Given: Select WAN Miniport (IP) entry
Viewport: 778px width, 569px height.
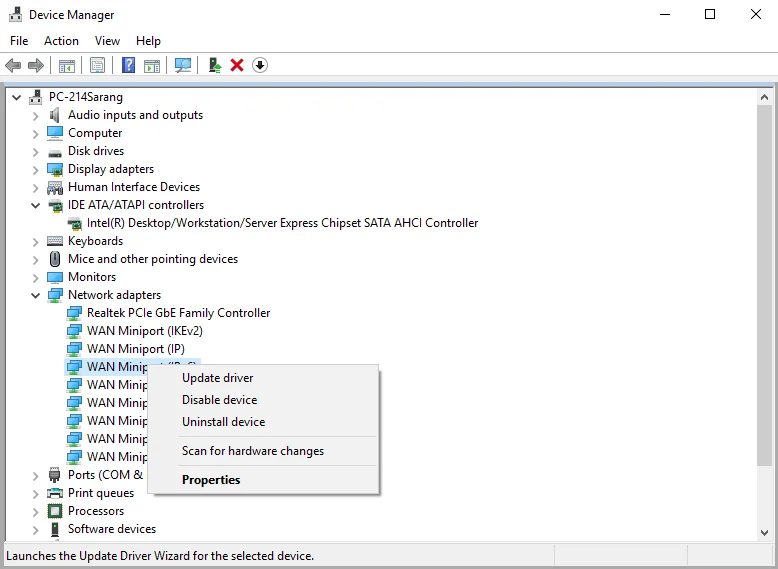Looking at the screenshot, I should pos(136,349).
